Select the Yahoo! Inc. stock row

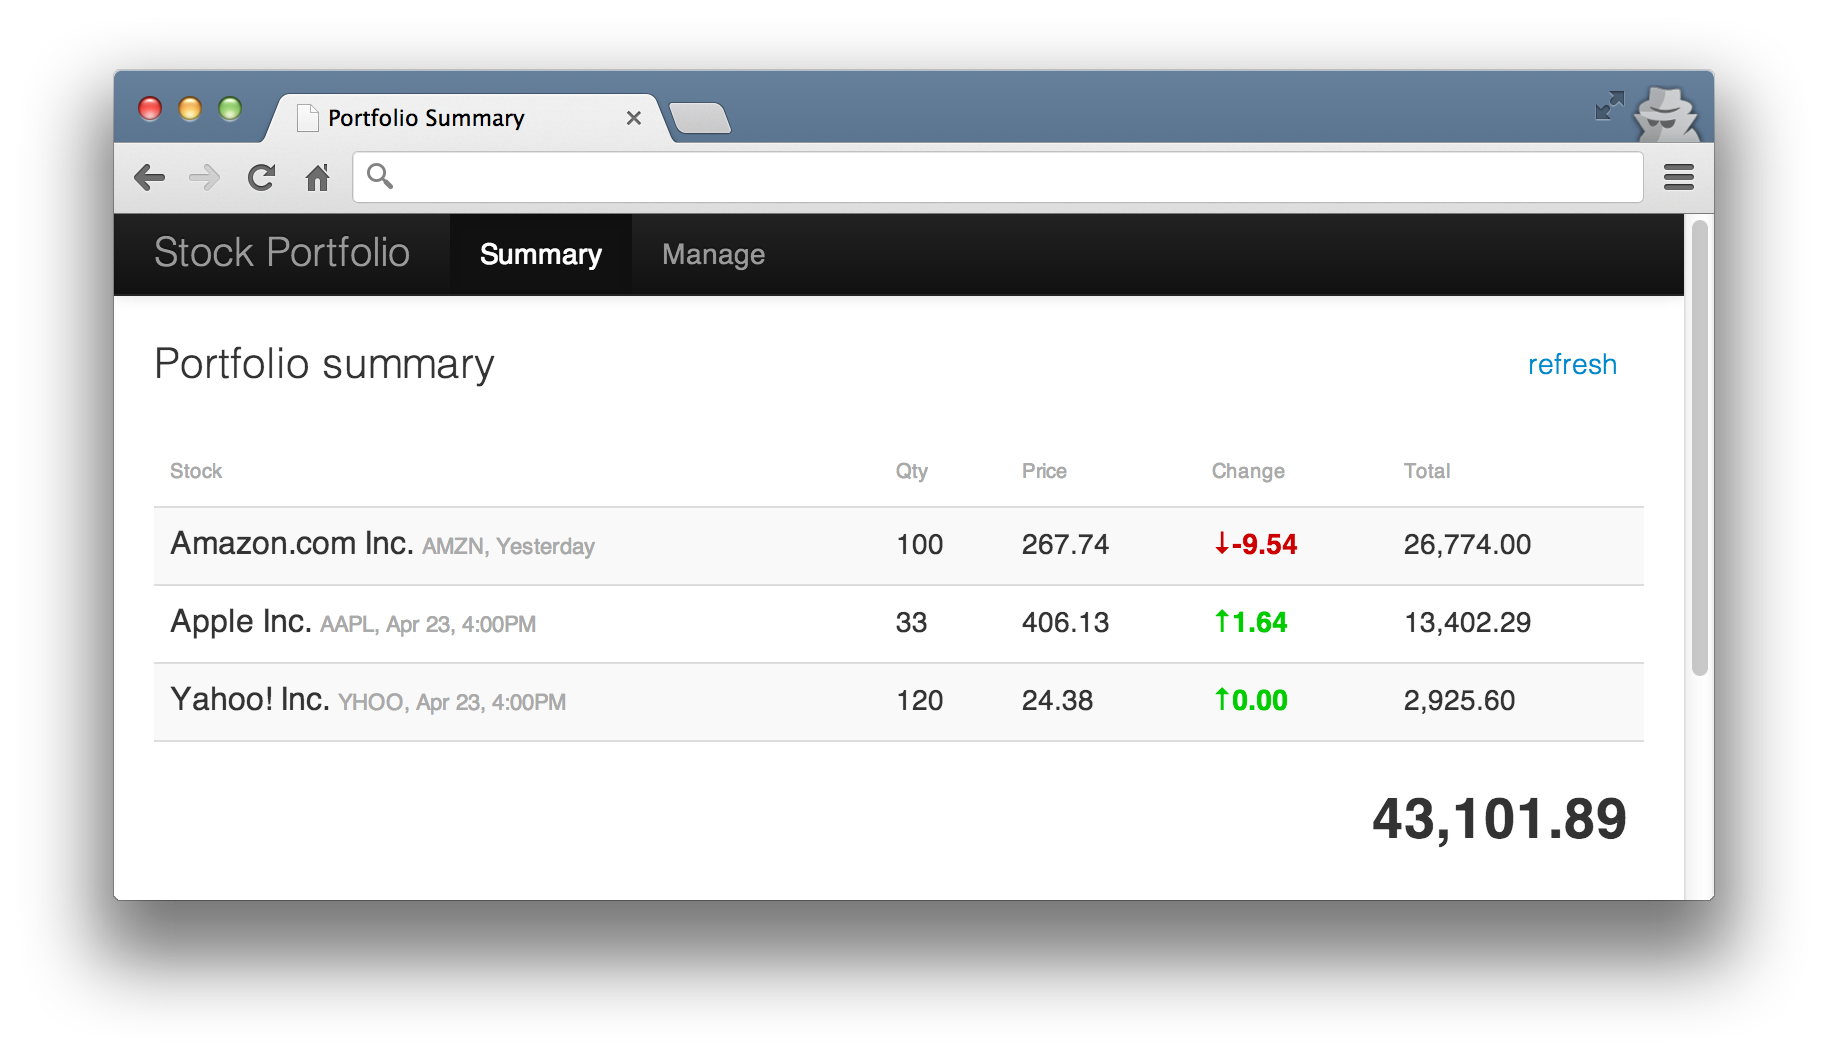click(x=898, y=701)
